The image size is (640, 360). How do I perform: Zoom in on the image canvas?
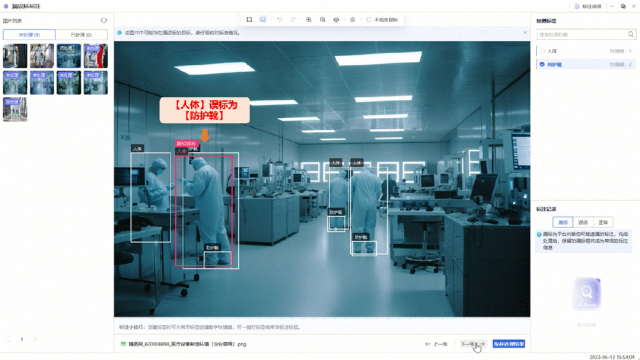pyautogui.click(x=309, y=20)
